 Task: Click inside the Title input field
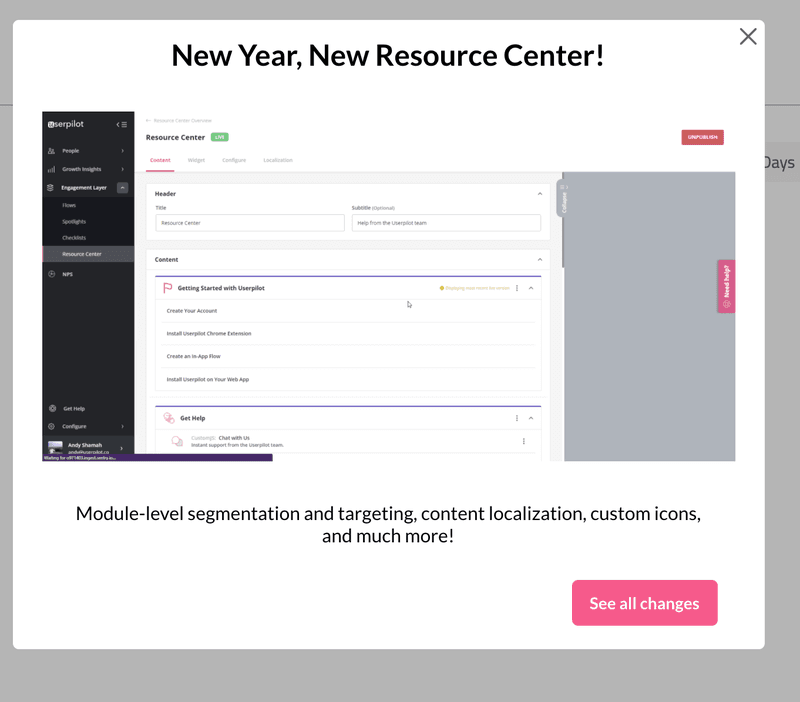pyautogui.click(x=246, y=222)
